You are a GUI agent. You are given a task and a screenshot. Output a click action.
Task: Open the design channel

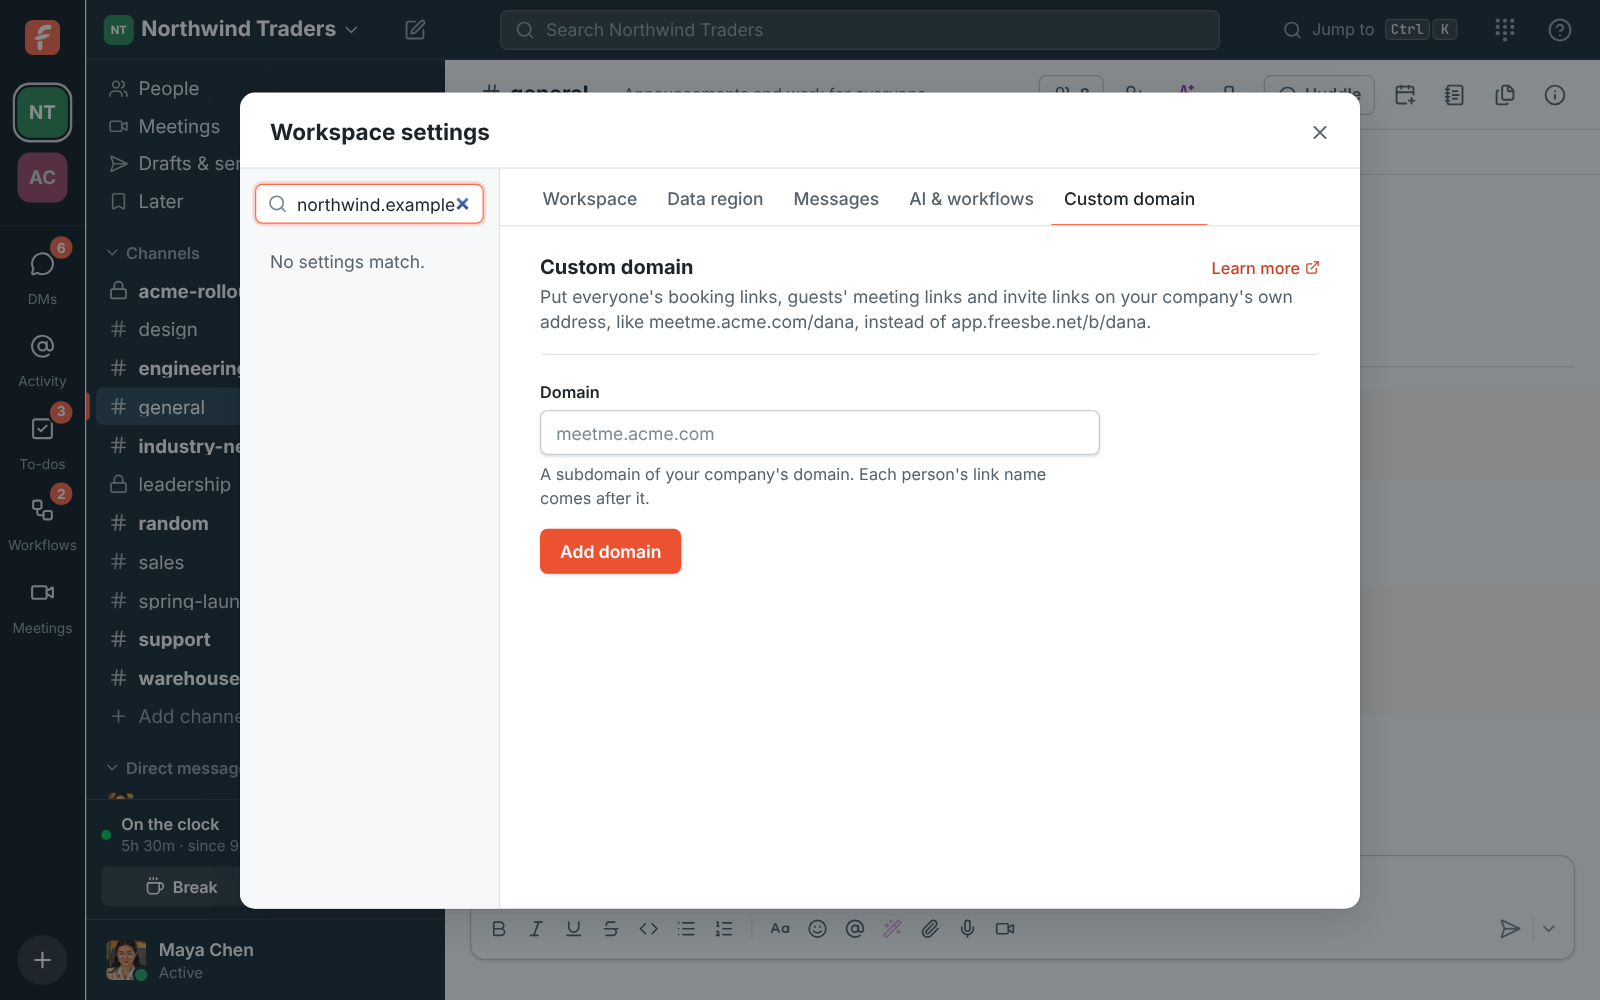coord(168,329)
